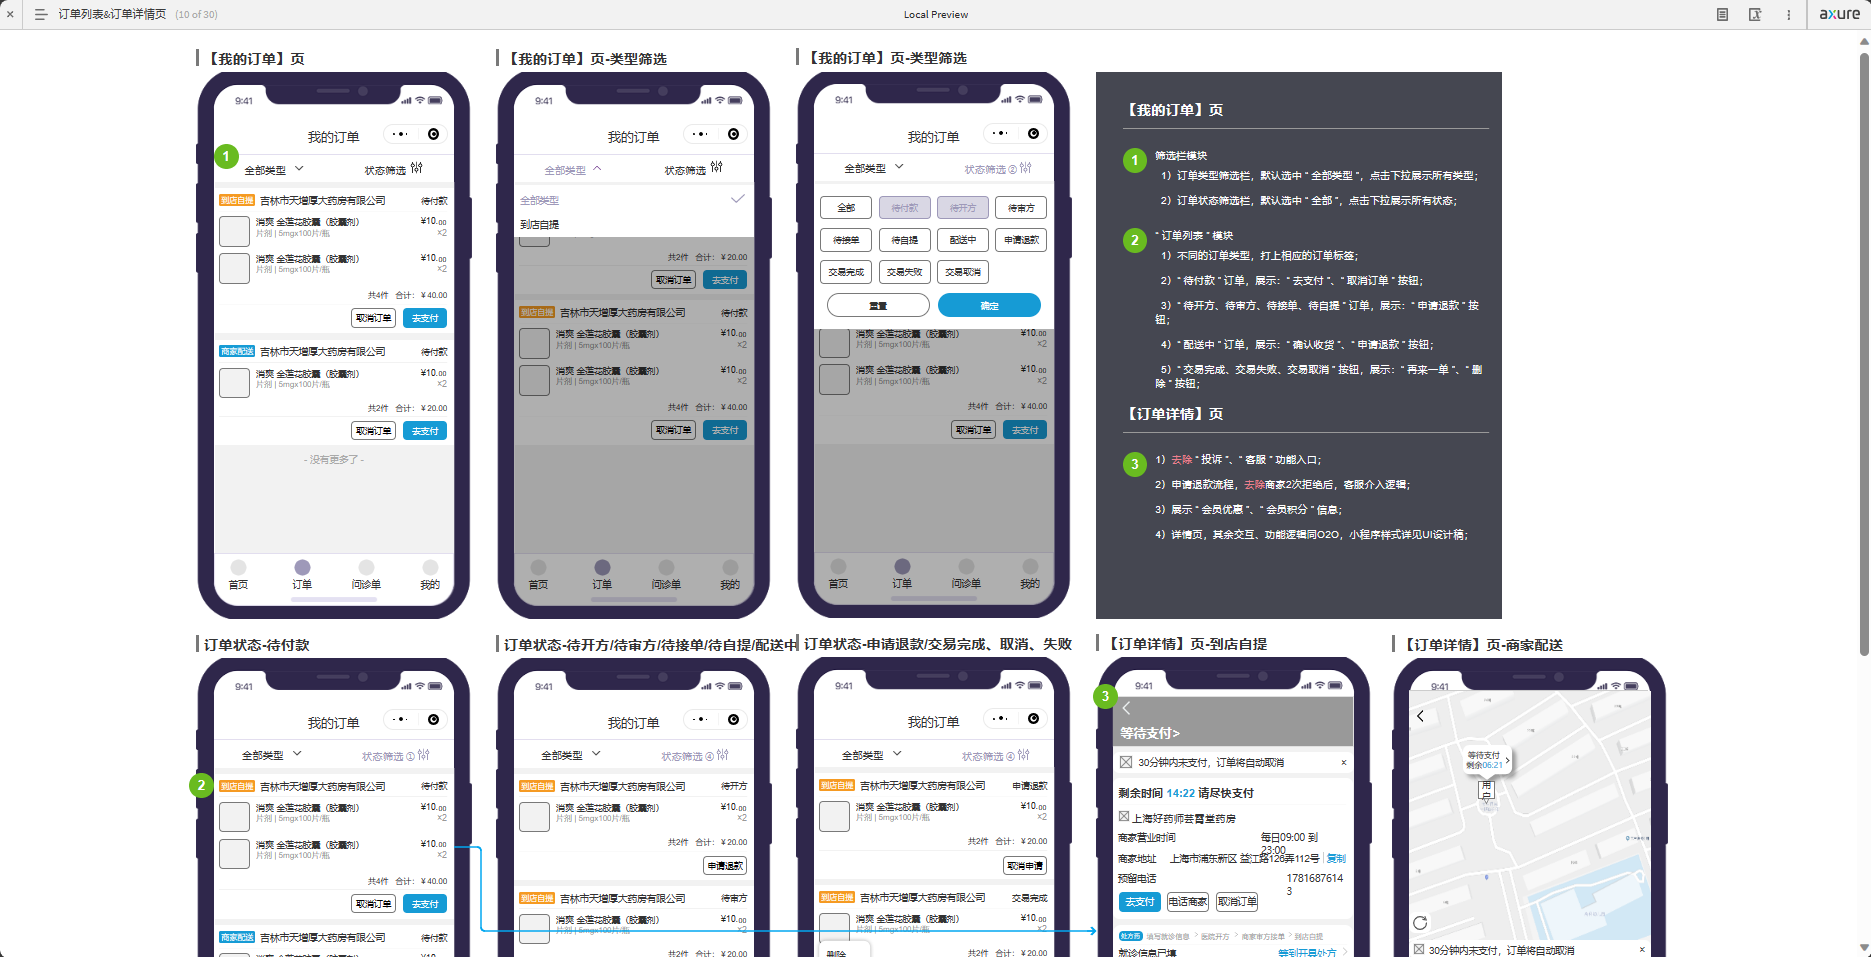Viewport: 1871px width, 957px height.
Task: Click checkmark icon beside 全部类型 option in dropdown
Action: tap(737, 199)
